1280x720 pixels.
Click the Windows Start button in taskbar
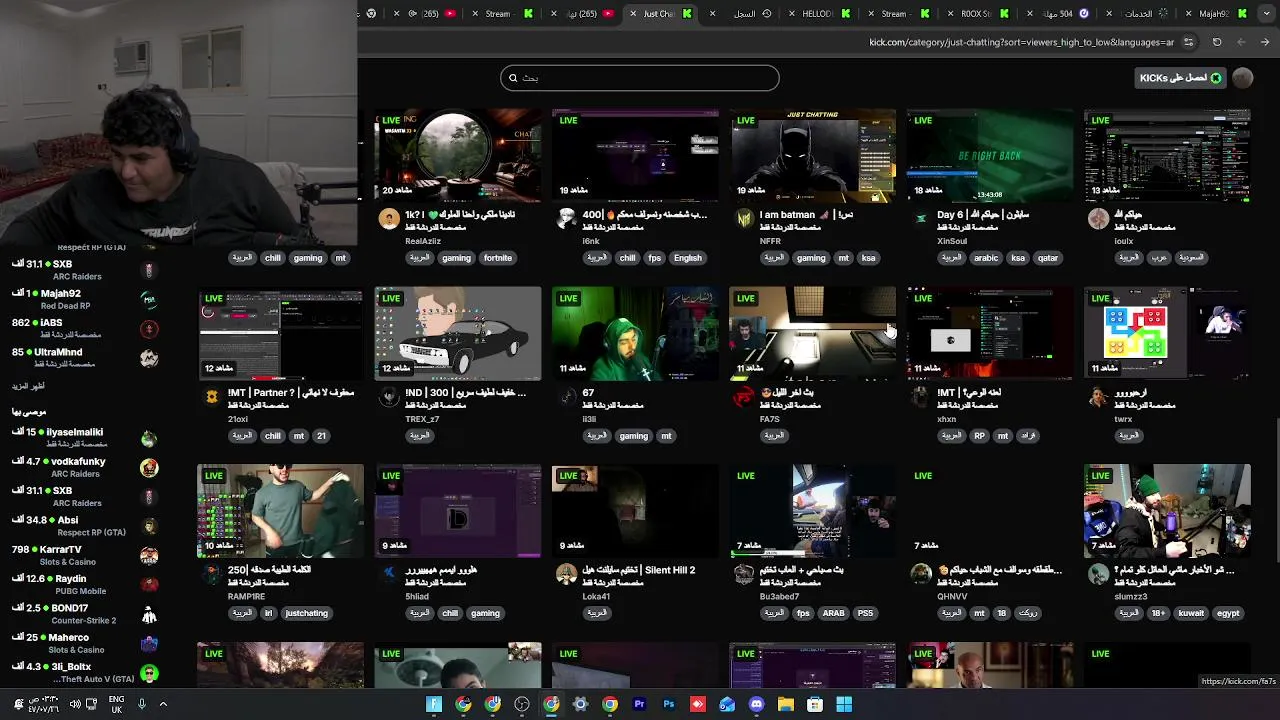click(844, 704)
